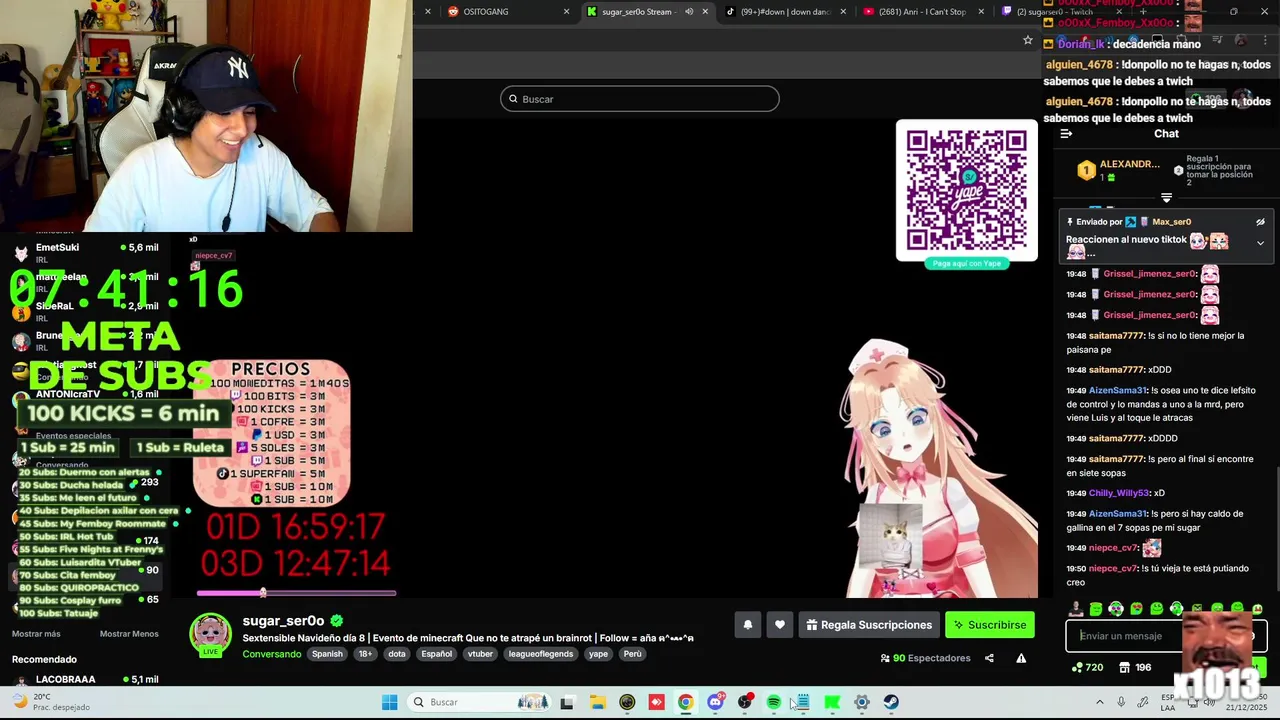This screenshot has width=1280, height=720.
Task: Click the share stream icon near Espectadores
Action: click(x=989, y=658)
